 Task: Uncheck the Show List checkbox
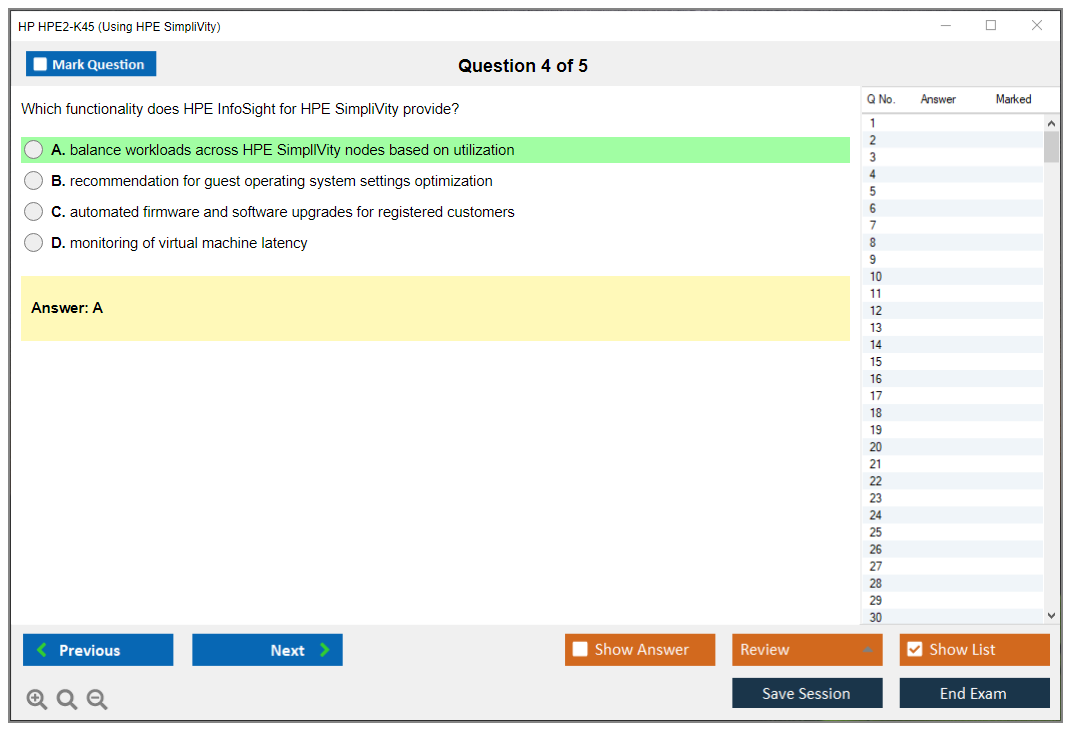tap(914, 650)
